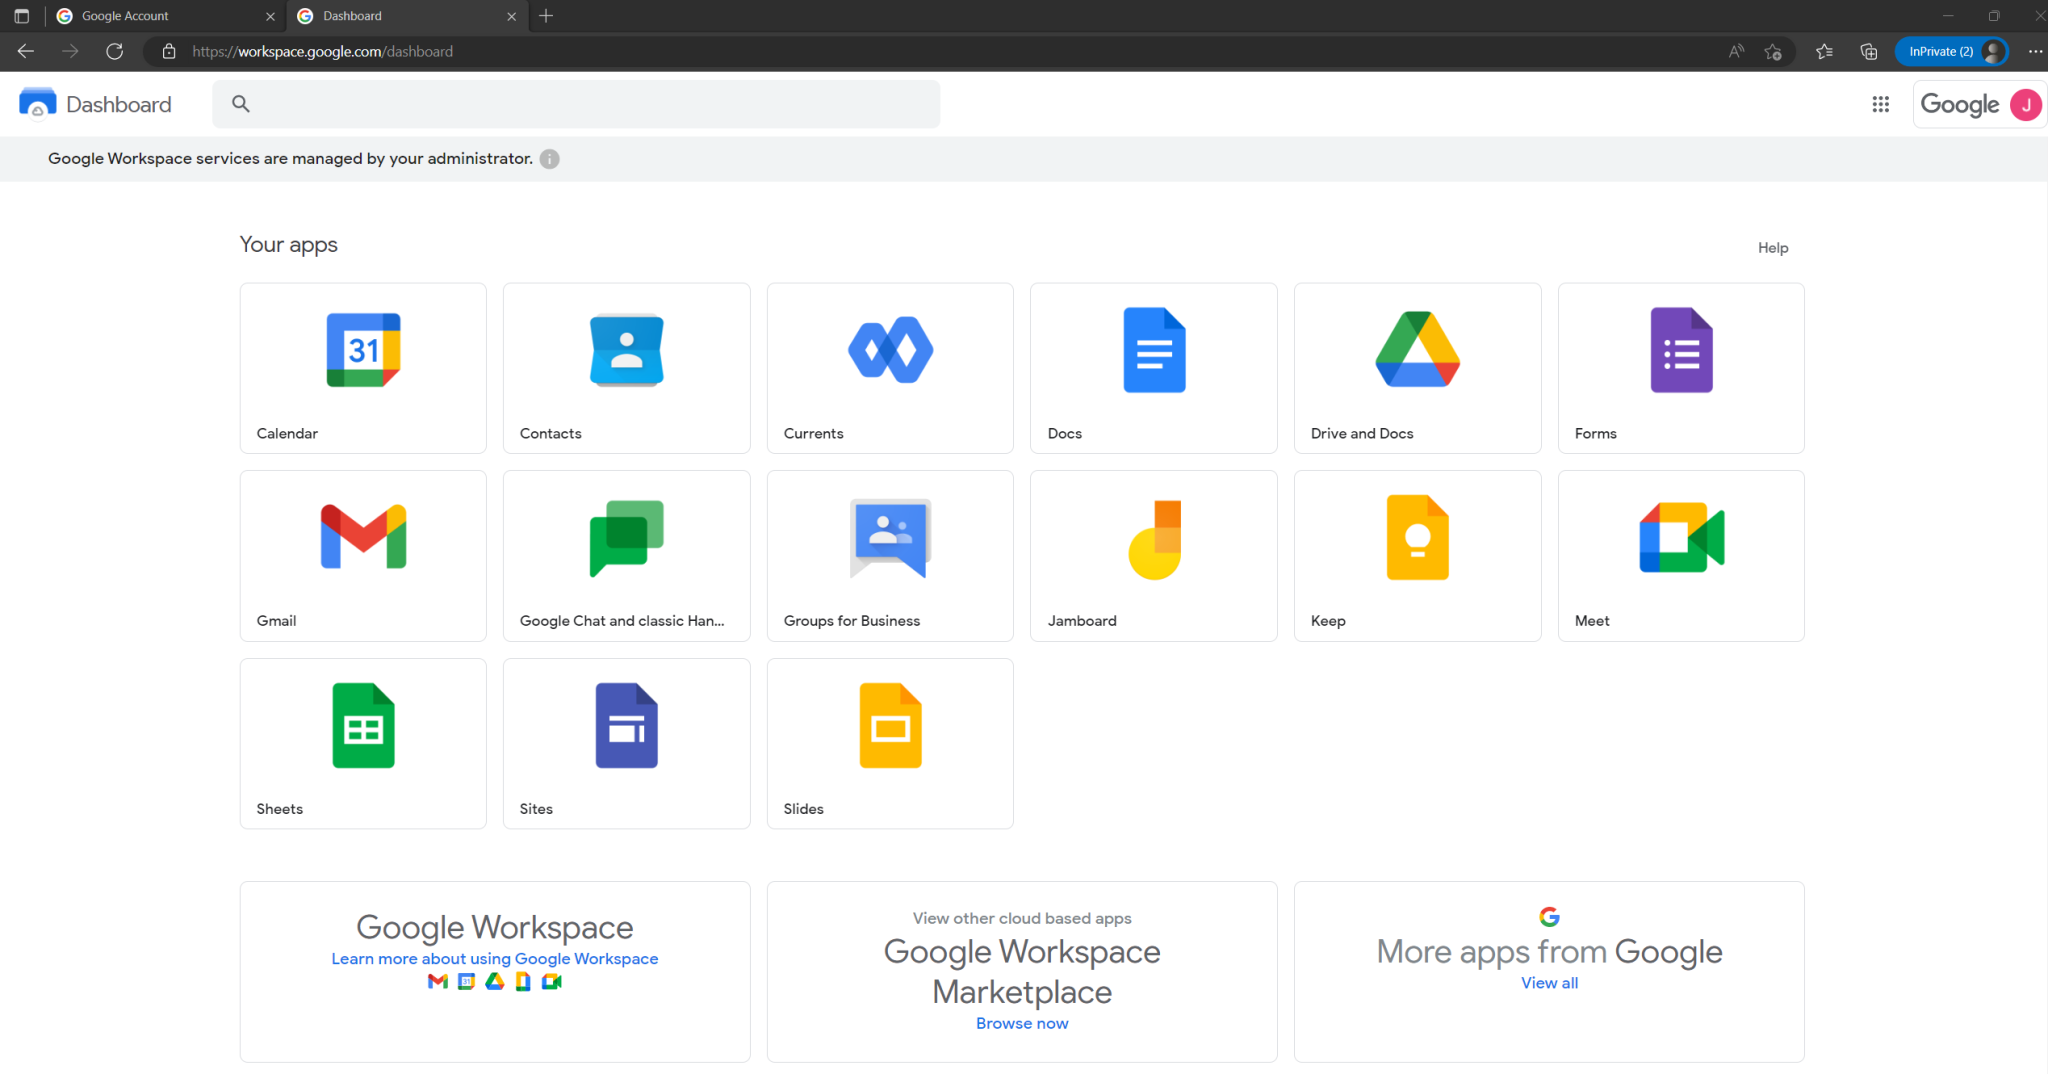Click inside the search bar
Viewport: 2048px width, 1074px height.
pos(576,103)
